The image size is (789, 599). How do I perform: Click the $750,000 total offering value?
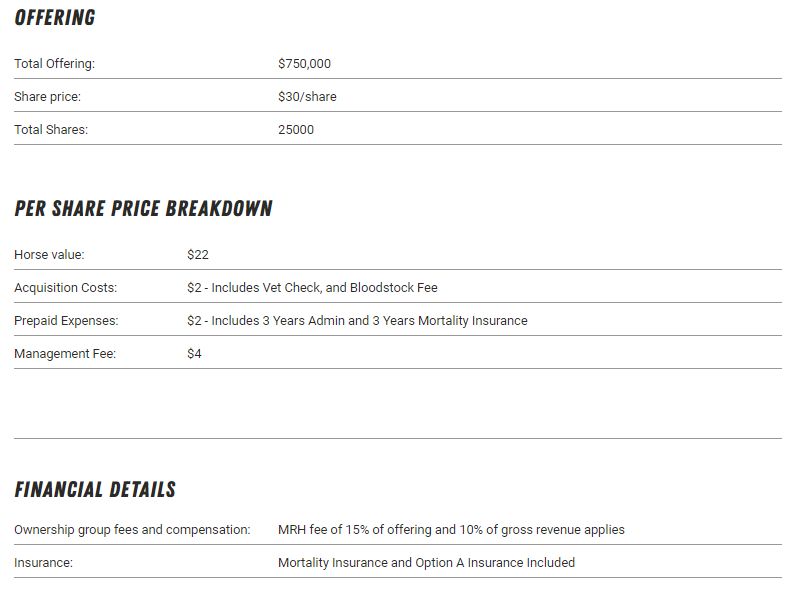[x=304, y=64]
